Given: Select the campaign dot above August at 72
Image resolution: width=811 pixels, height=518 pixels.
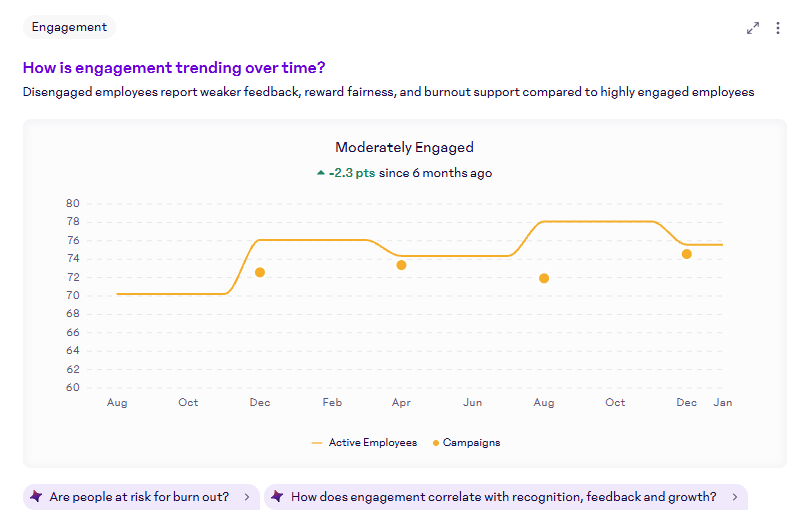Looking at the screenshot, I should click(x=544, y=278).
